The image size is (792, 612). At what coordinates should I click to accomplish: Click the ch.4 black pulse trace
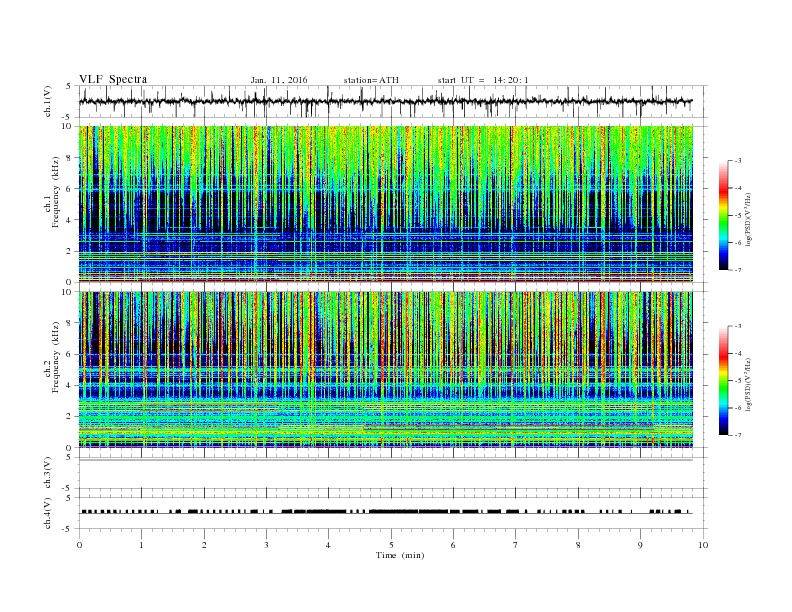tap(385, 512)
